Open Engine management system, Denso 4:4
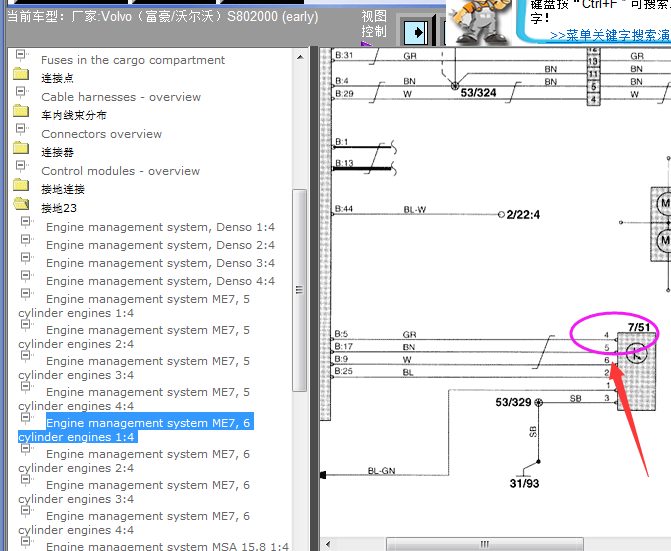Screen dimensions: 671x551 (x=160, y=281)
